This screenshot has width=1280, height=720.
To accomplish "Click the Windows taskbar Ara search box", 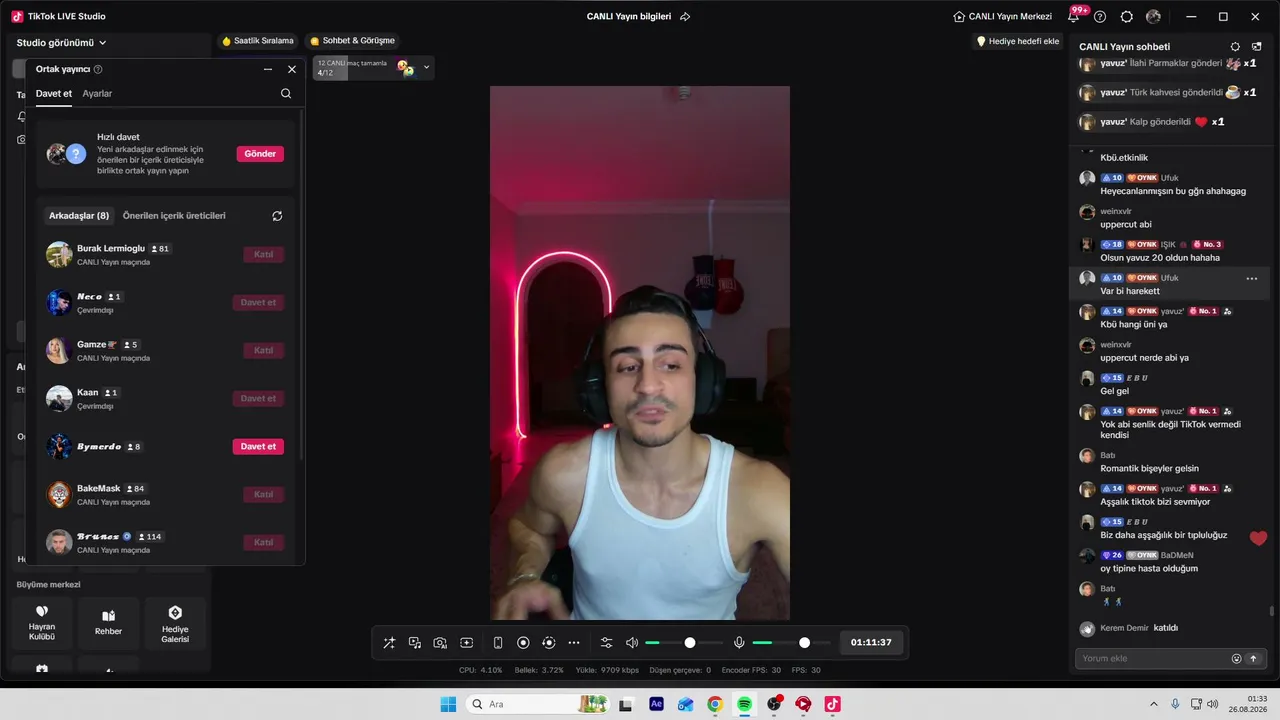I will [538, 704].
